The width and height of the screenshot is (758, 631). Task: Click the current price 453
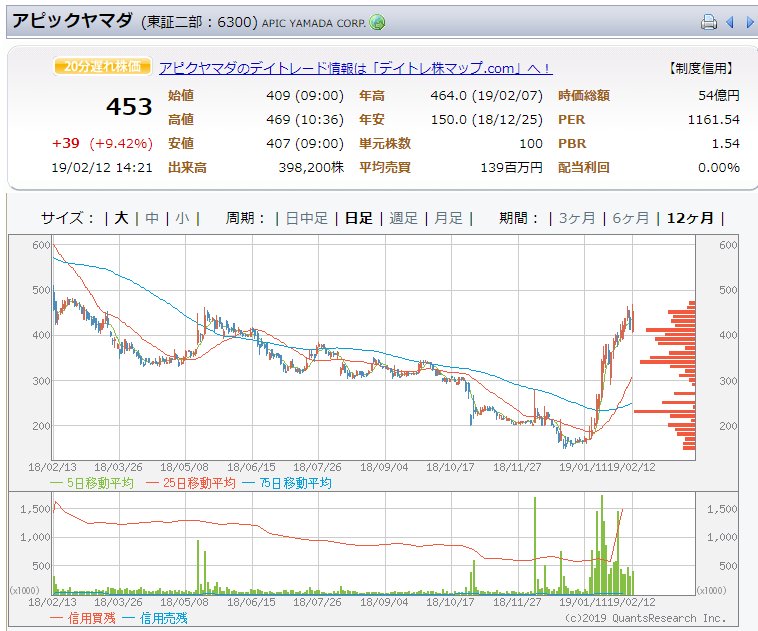pyautogui.click(x=129, y=106)
